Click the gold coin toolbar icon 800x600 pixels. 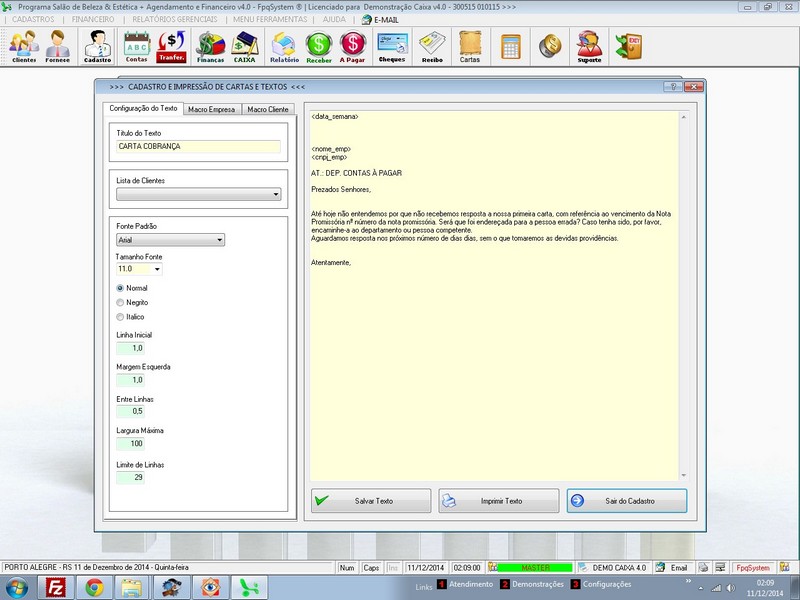tap(550, 46)
